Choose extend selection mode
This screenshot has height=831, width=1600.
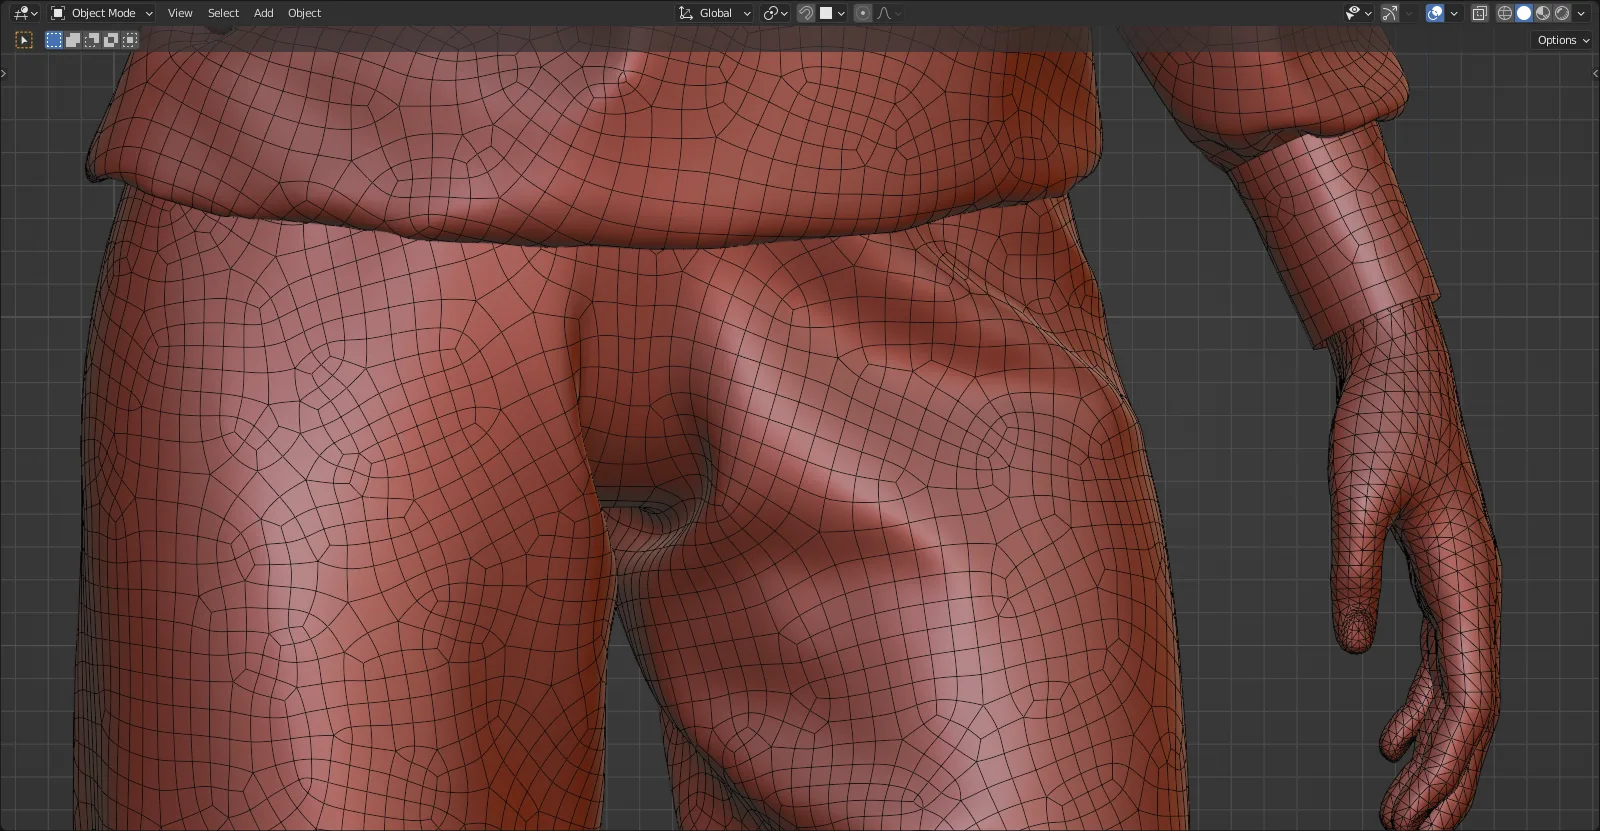coord(73,40)
